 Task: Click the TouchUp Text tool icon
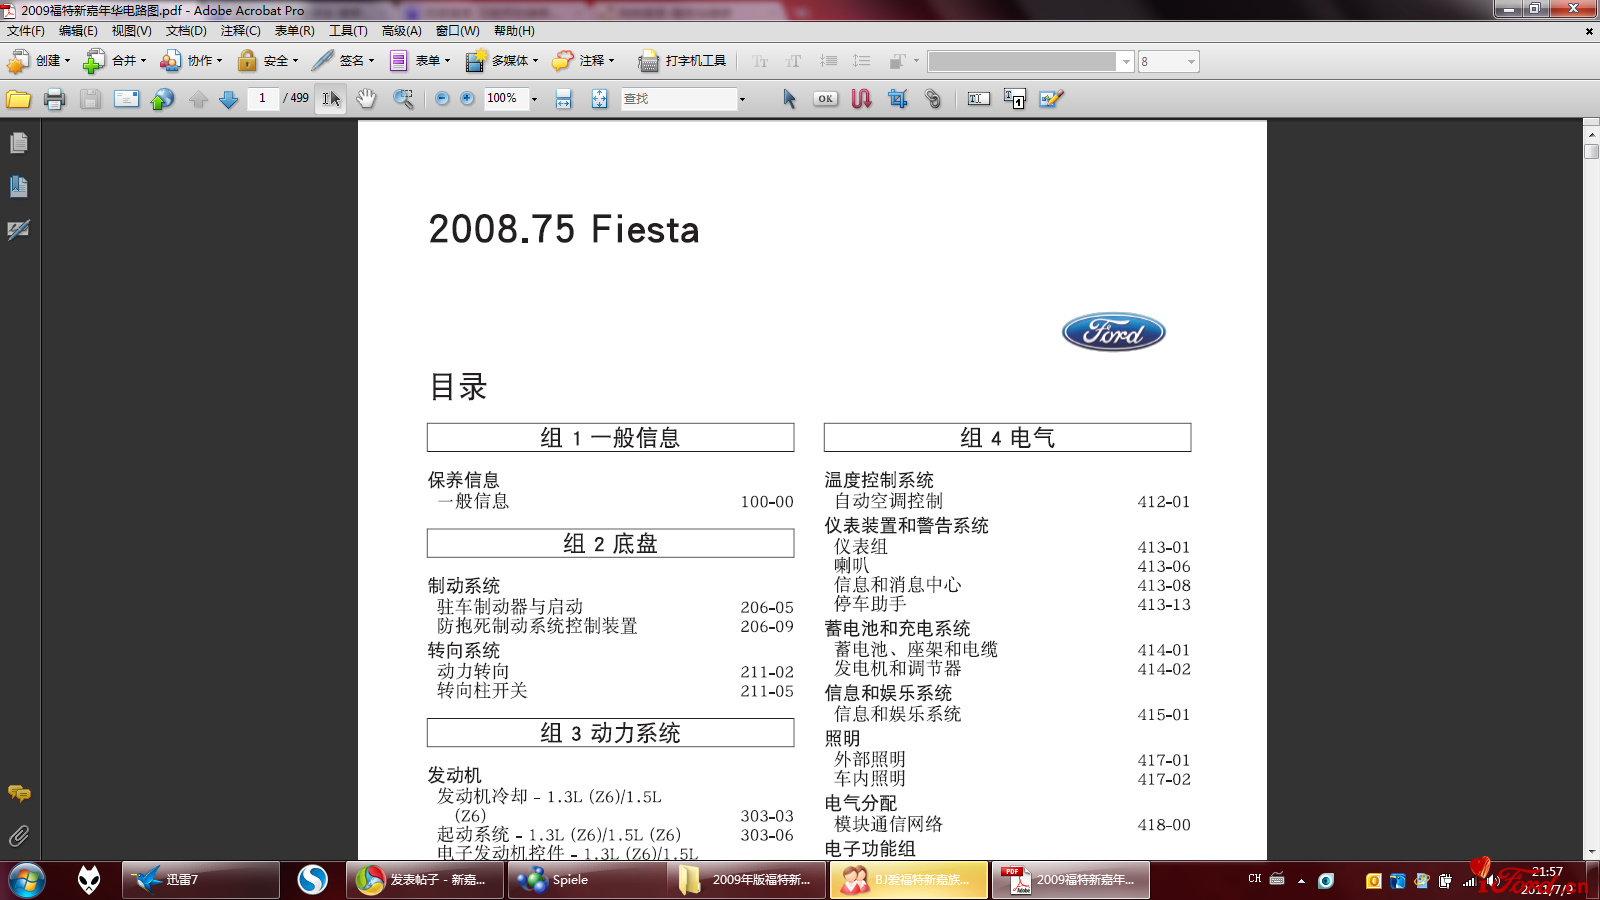979,99
